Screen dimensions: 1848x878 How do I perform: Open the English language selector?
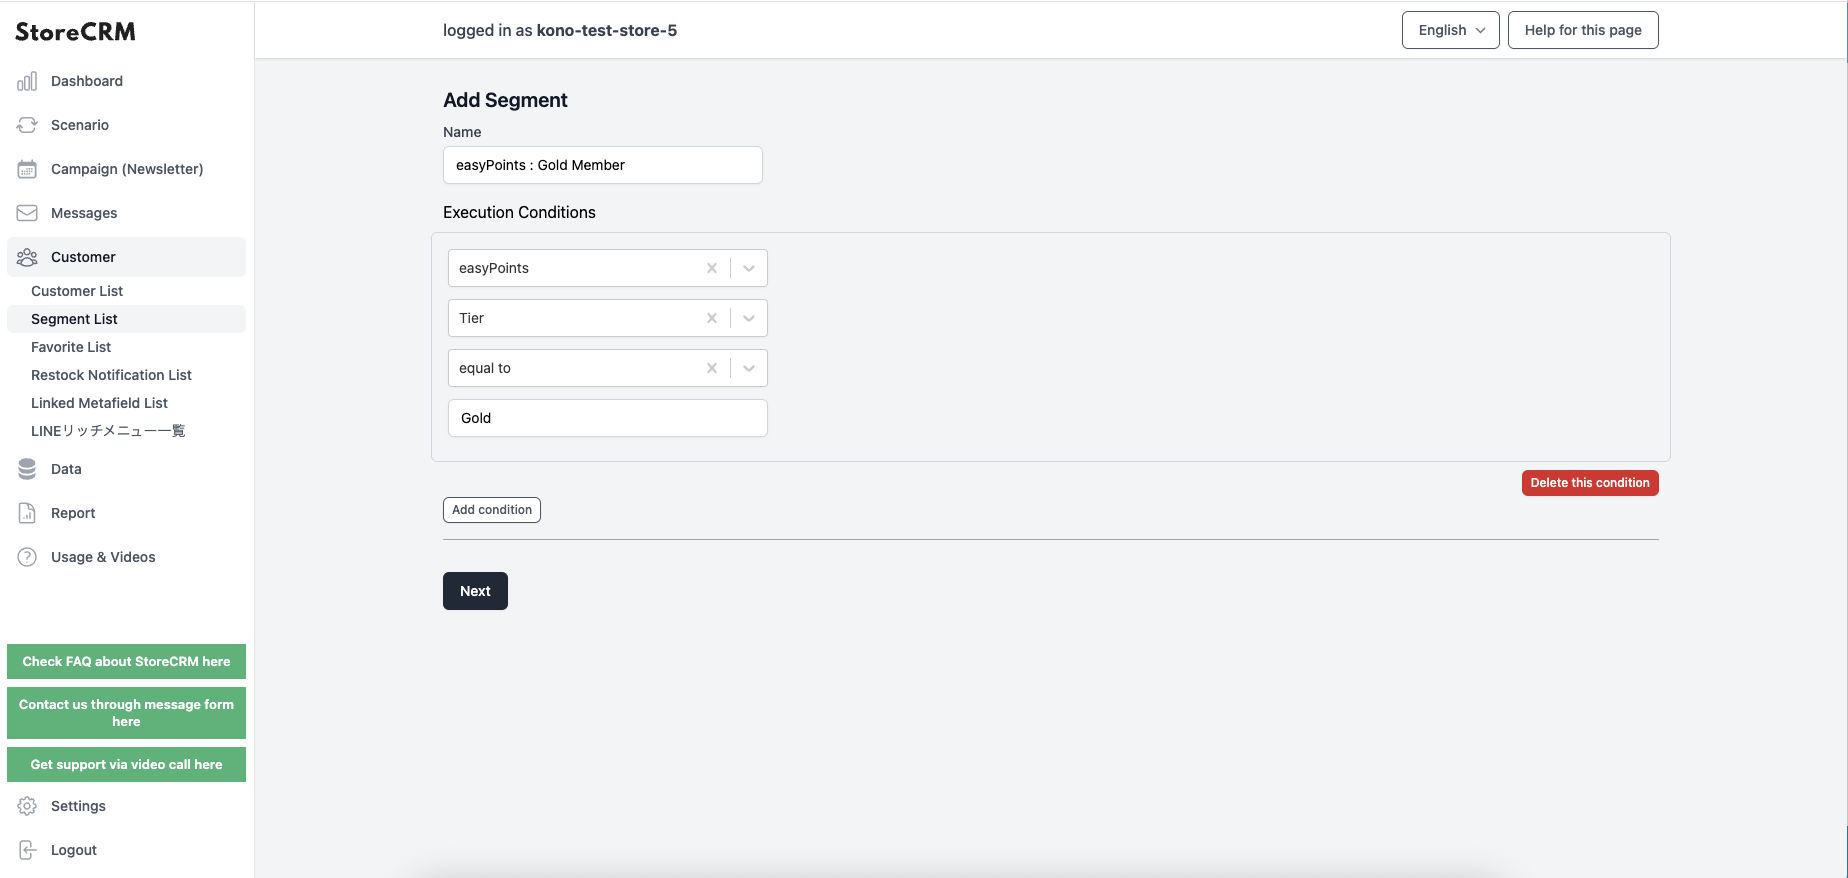click(x=1450, y=30)
